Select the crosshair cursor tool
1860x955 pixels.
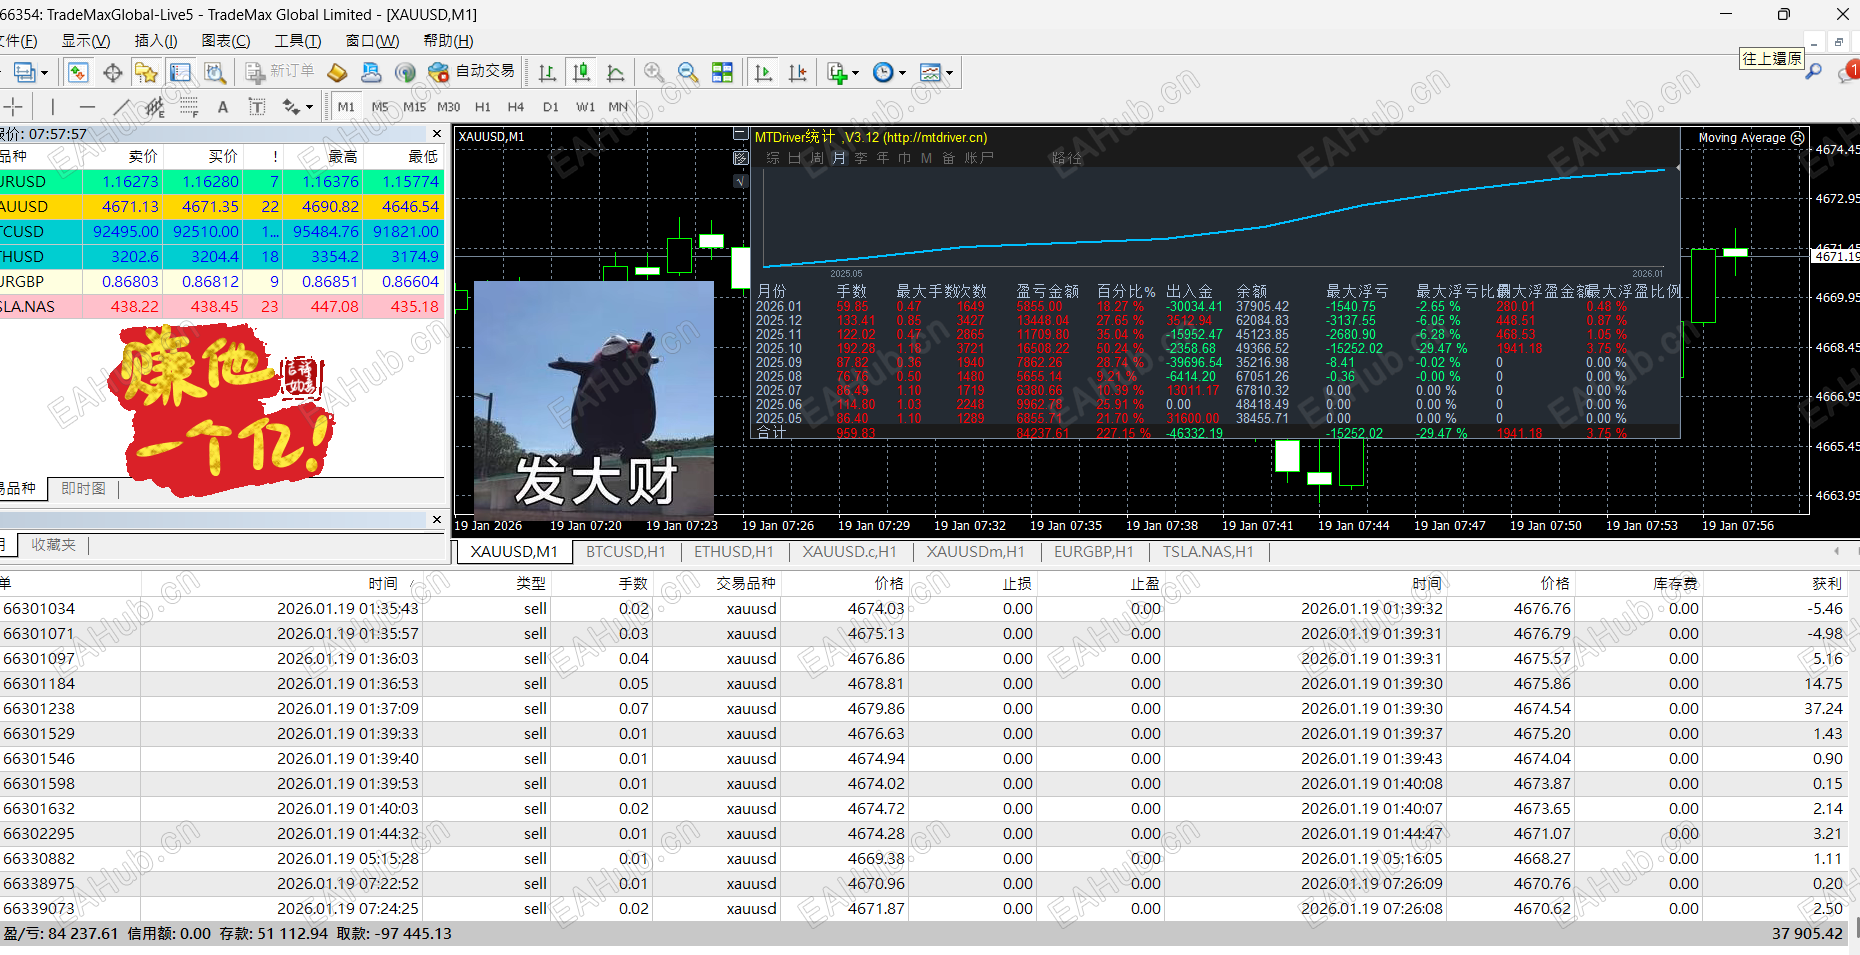14,106
